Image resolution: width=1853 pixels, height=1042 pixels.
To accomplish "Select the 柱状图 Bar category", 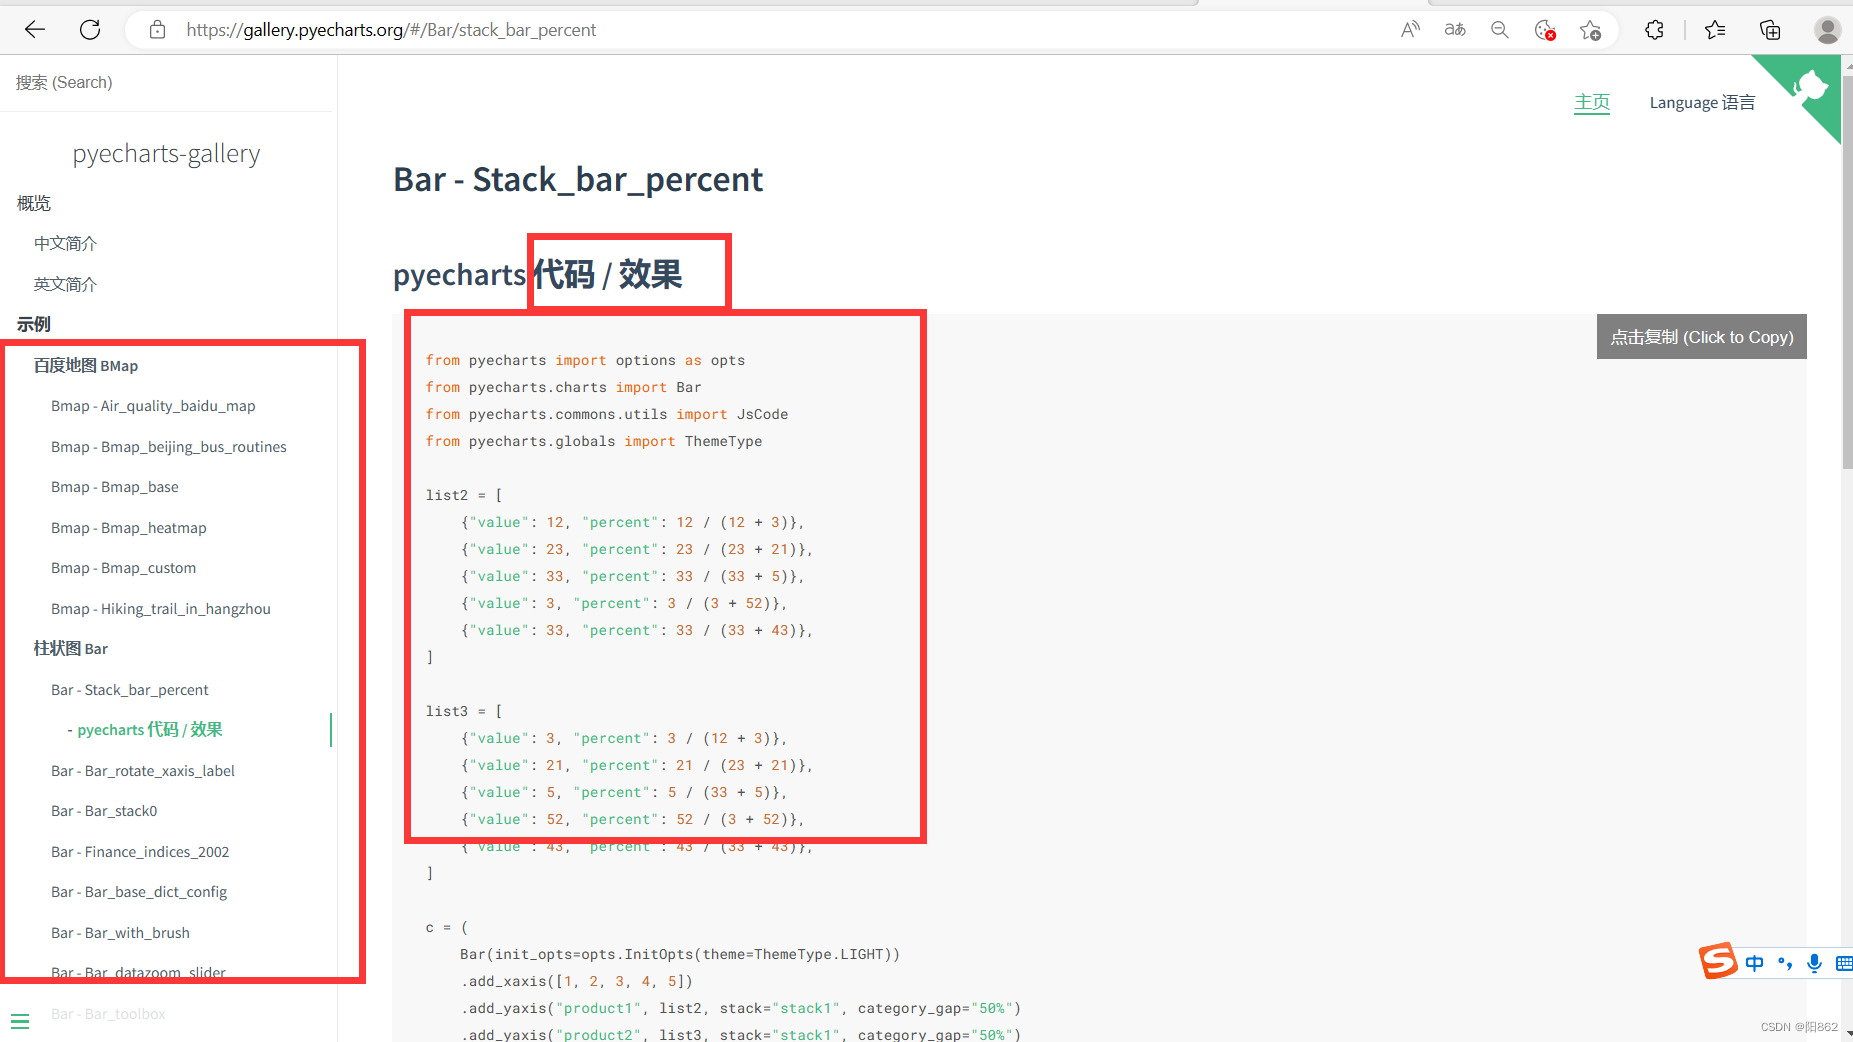I will point(71,649).
